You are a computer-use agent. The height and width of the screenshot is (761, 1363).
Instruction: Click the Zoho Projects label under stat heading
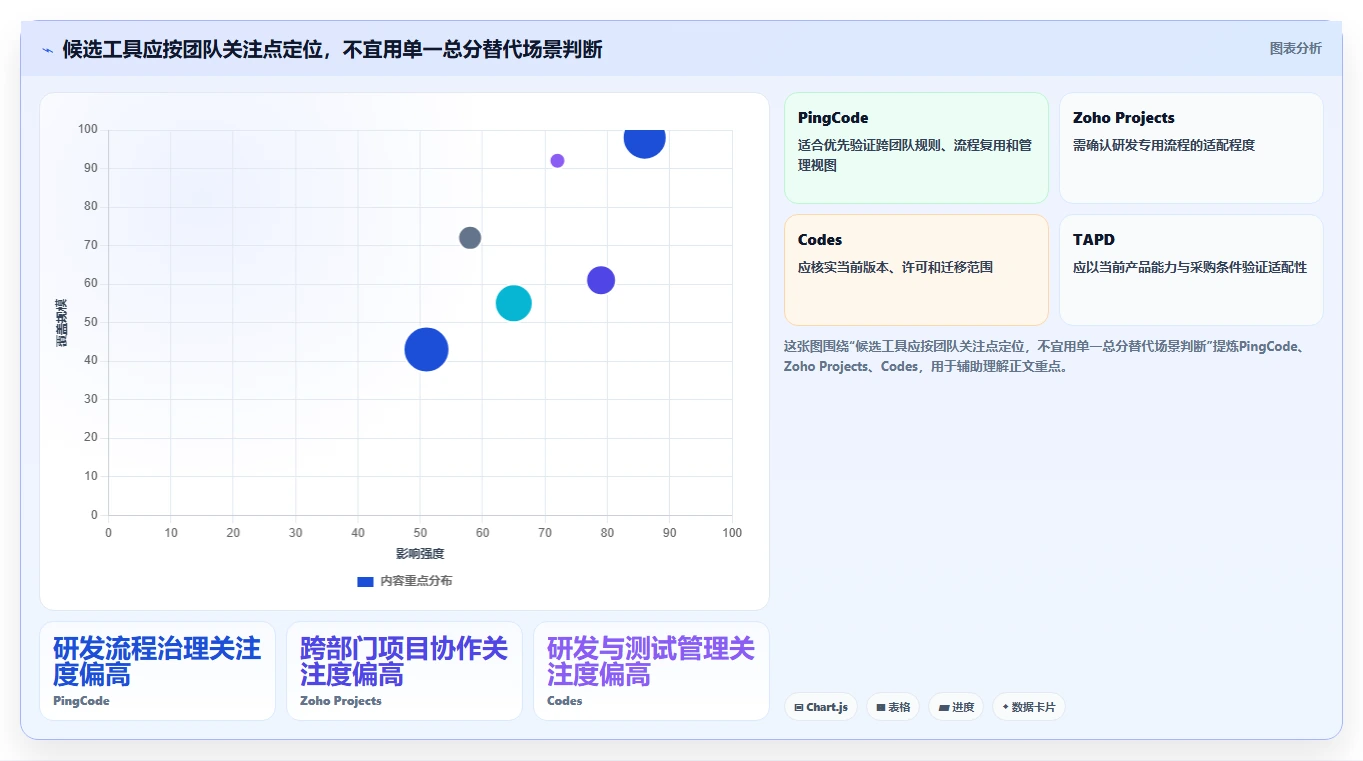(x=341, y=701)
